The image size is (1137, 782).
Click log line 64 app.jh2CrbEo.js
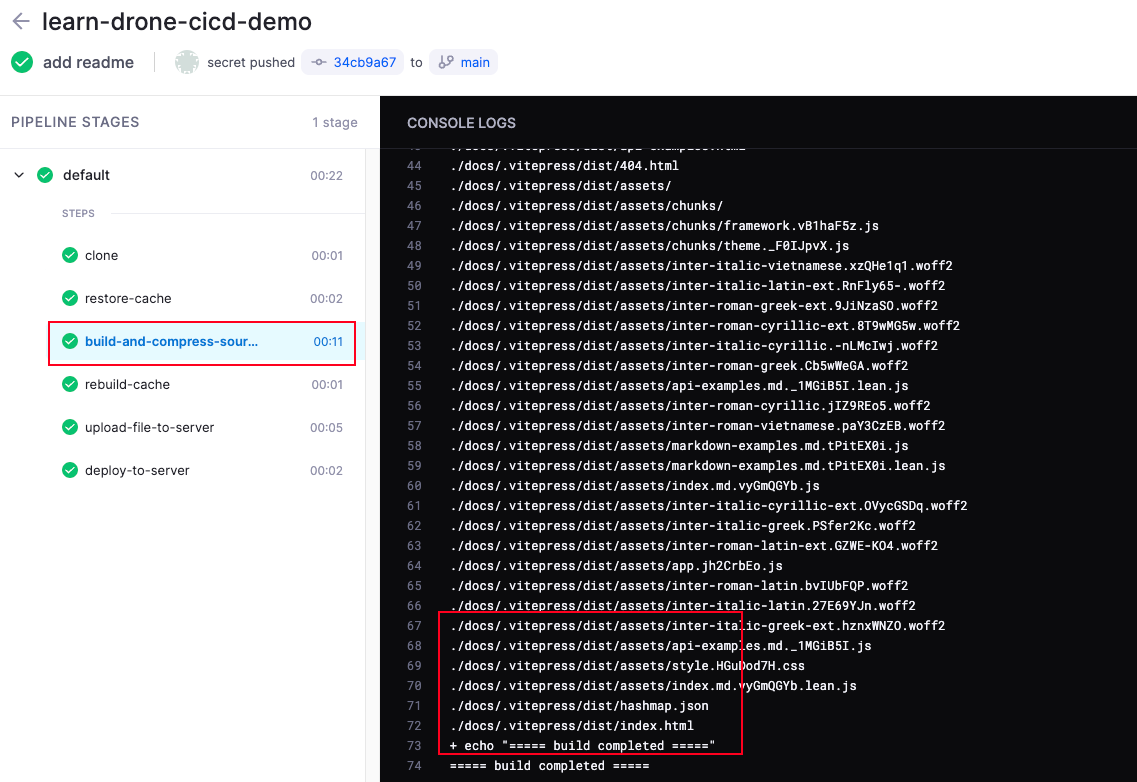click(616, 565)
